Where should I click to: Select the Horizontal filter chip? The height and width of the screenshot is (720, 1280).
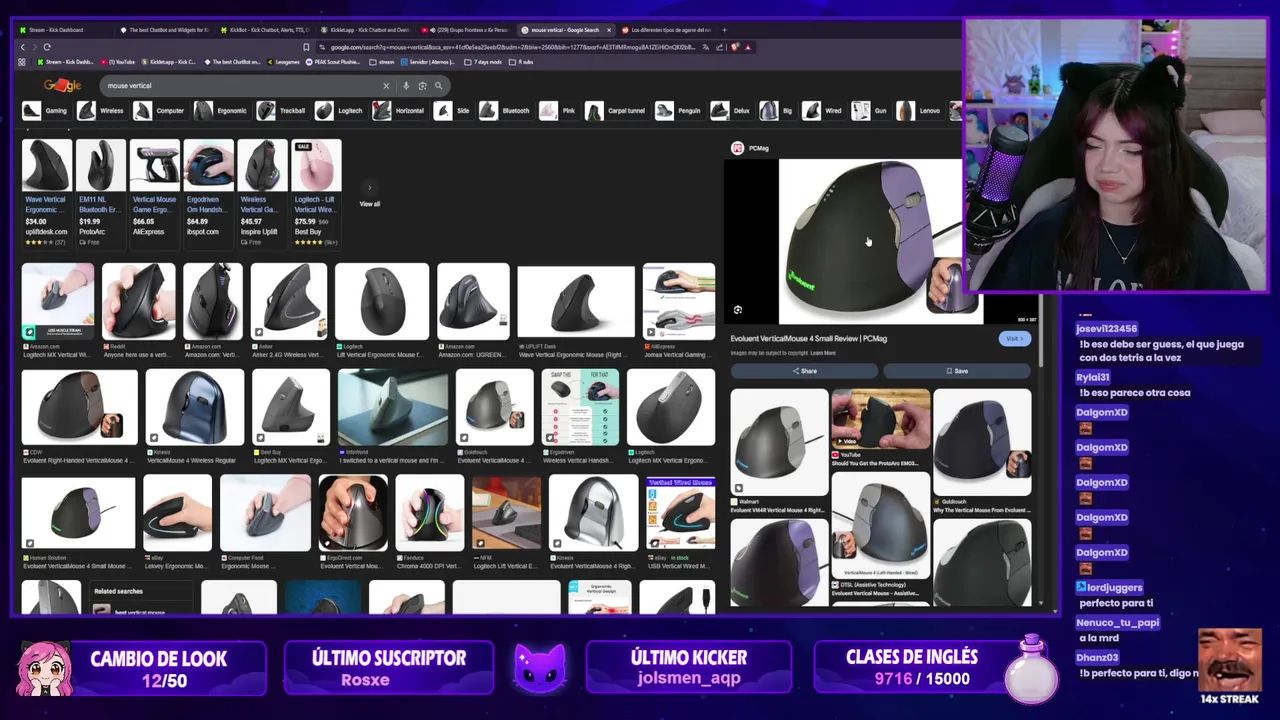pyautogui.click(x=399, y=111)
